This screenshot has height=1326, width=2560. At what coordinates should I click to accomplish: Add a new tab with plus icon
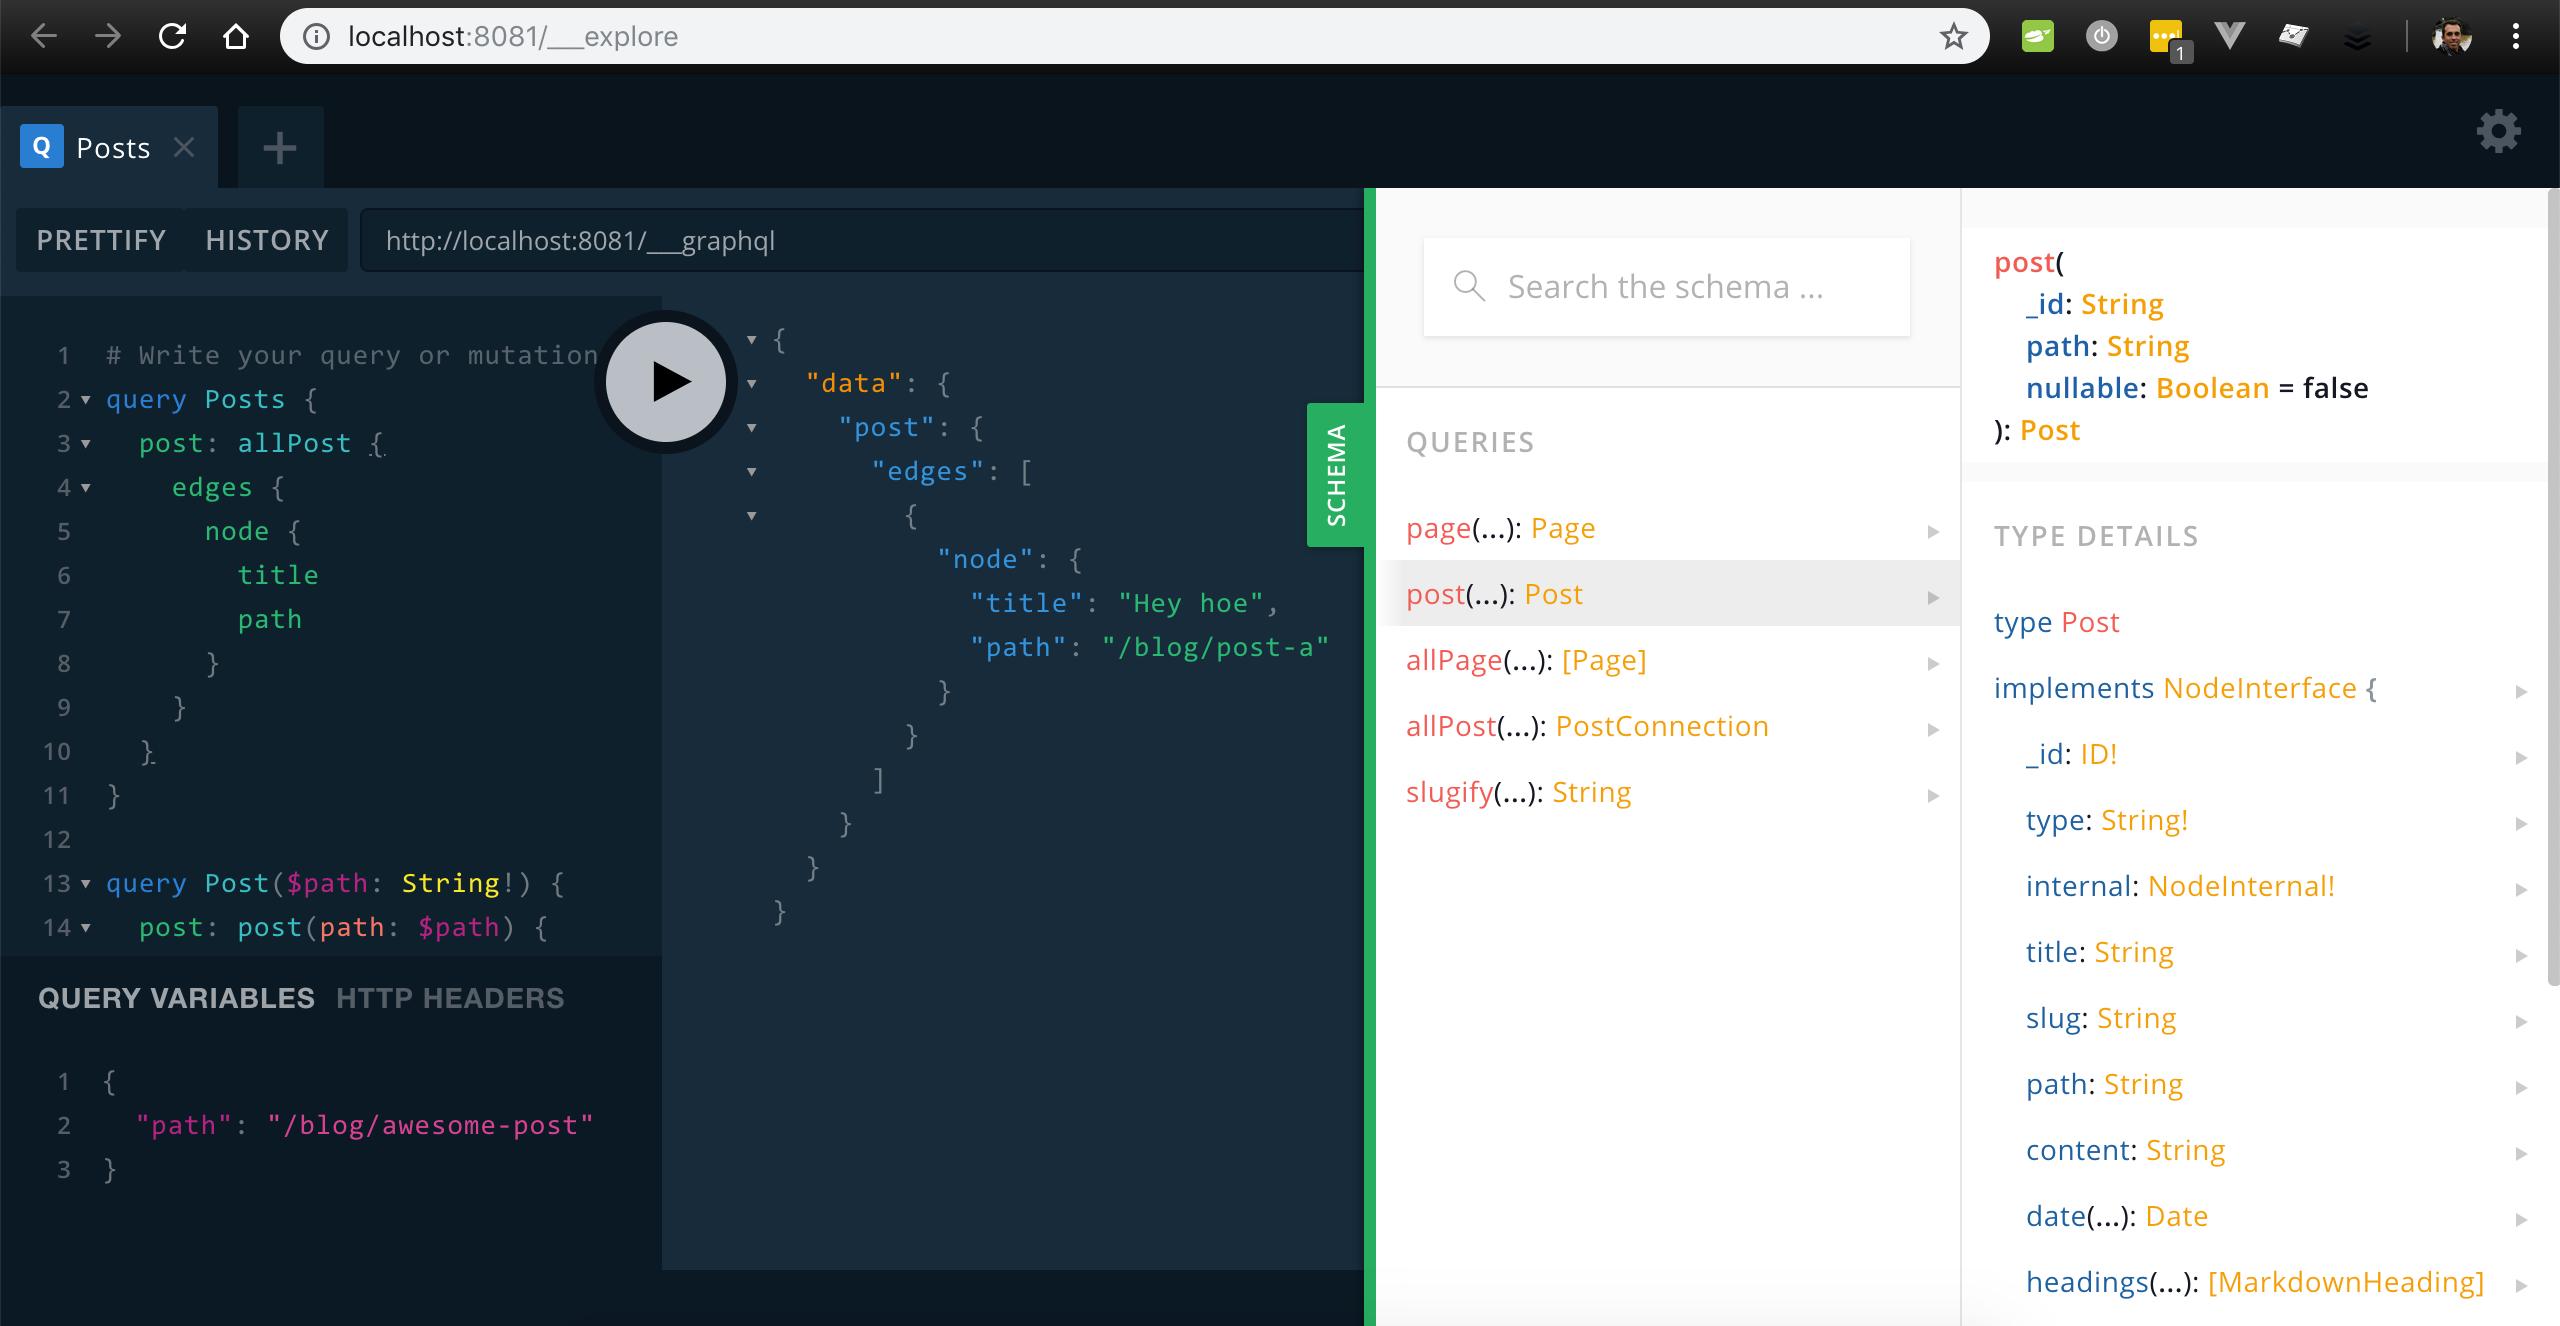[280, 148]
